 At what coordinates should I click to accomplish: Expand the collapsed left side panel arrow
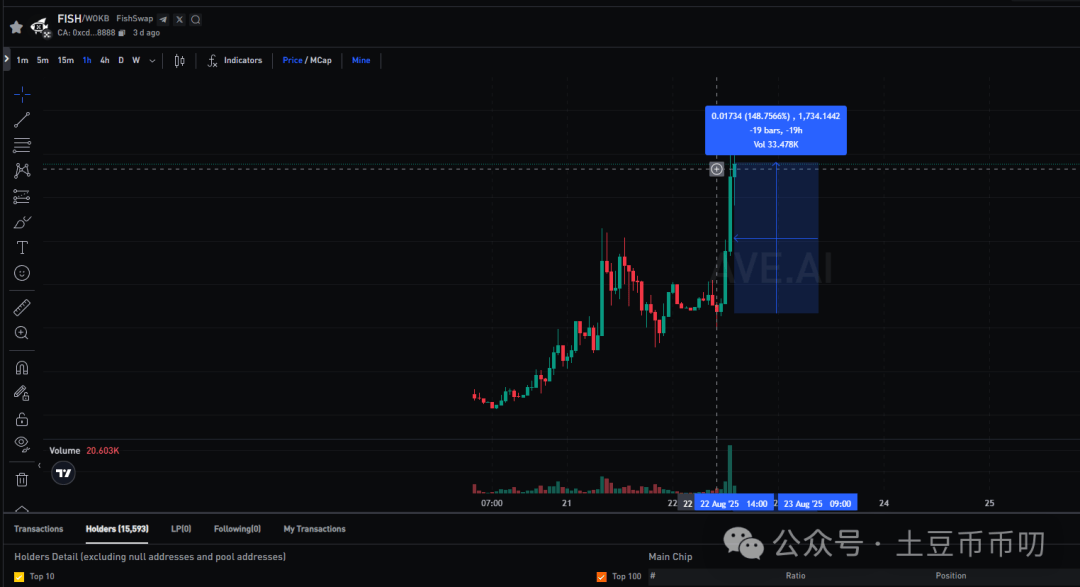(x=5, y=60)
